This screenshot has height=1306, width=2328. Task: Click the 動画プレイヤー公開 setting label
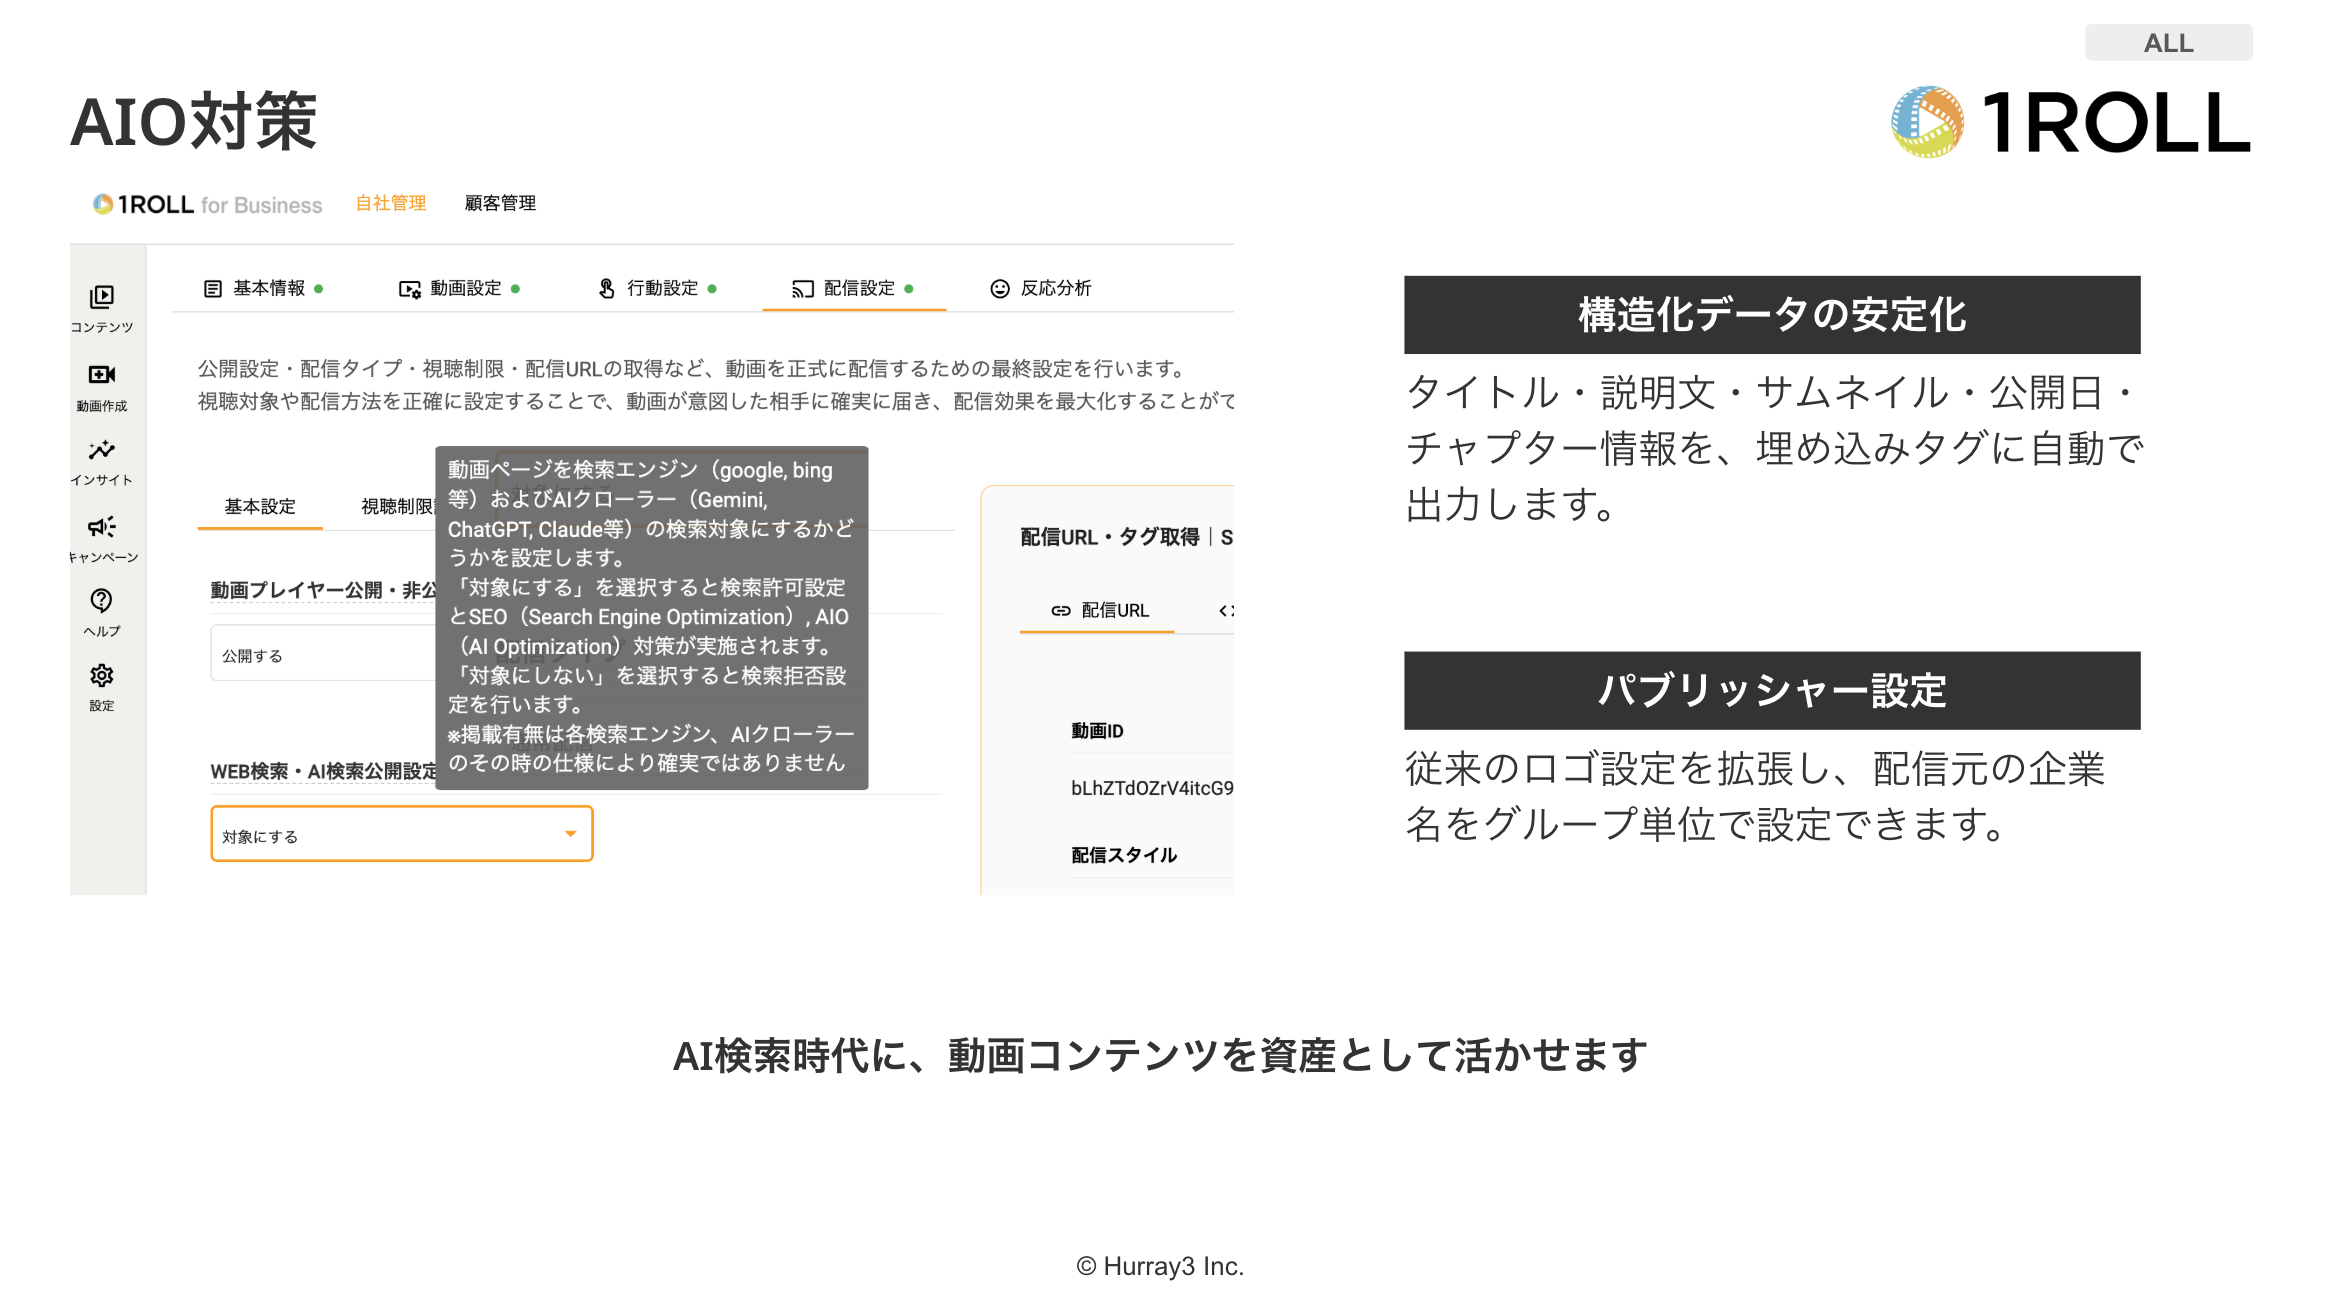pyautogui.click(x=323, y=590)
